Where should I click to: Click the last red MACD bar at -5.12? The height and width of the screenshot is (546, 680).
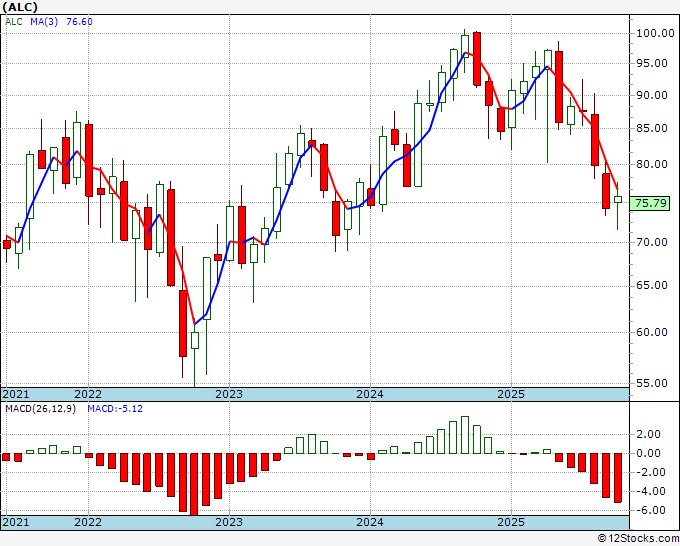click(618, 478)
